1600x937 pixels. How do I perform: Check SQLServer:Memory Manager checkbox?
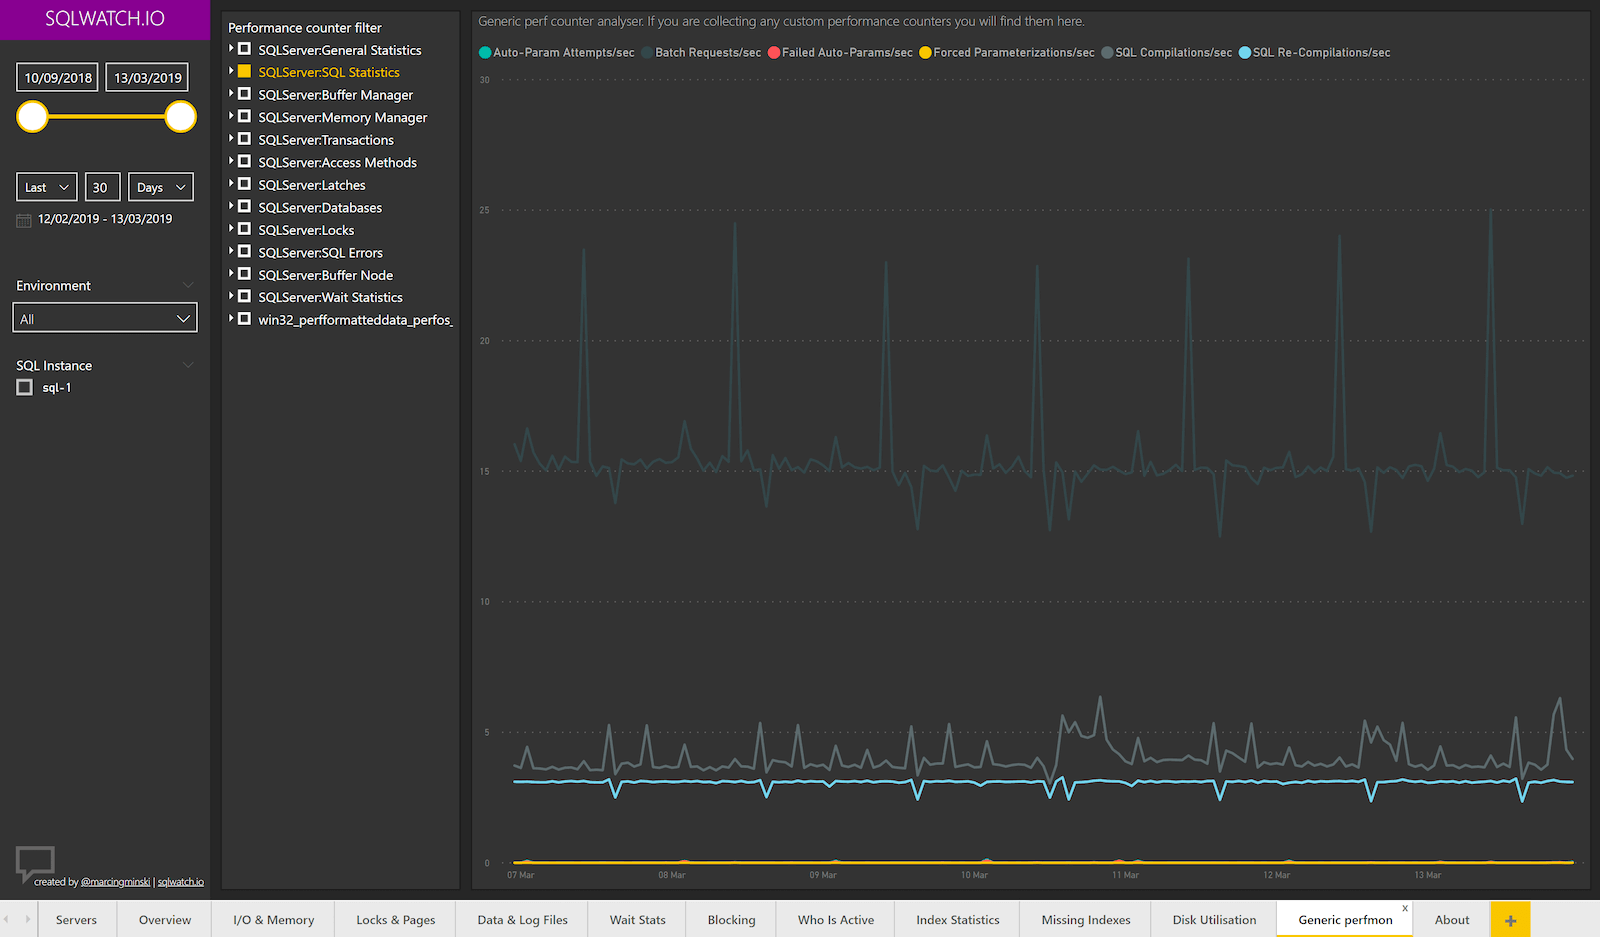pos(244,116)
